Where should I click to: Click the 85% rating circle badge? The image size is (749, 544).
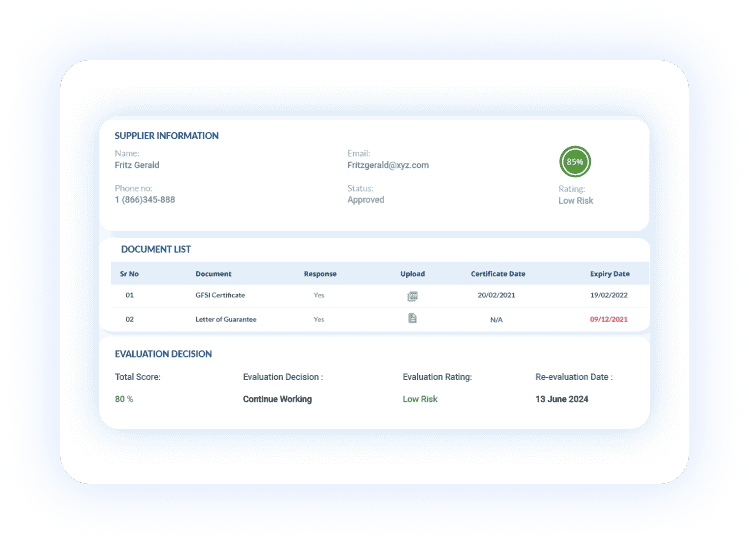575,161
